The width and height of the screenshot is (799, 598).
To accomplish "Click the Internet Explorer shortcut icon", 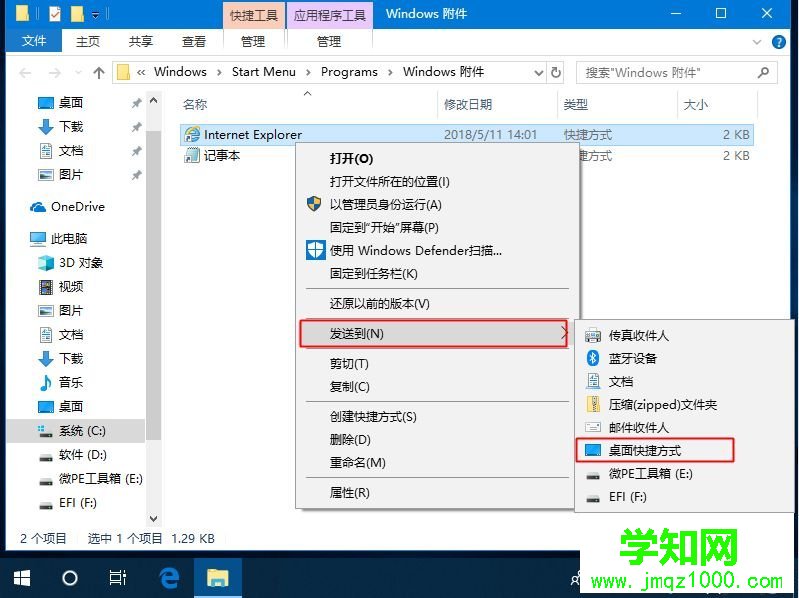I will point(192,134).
